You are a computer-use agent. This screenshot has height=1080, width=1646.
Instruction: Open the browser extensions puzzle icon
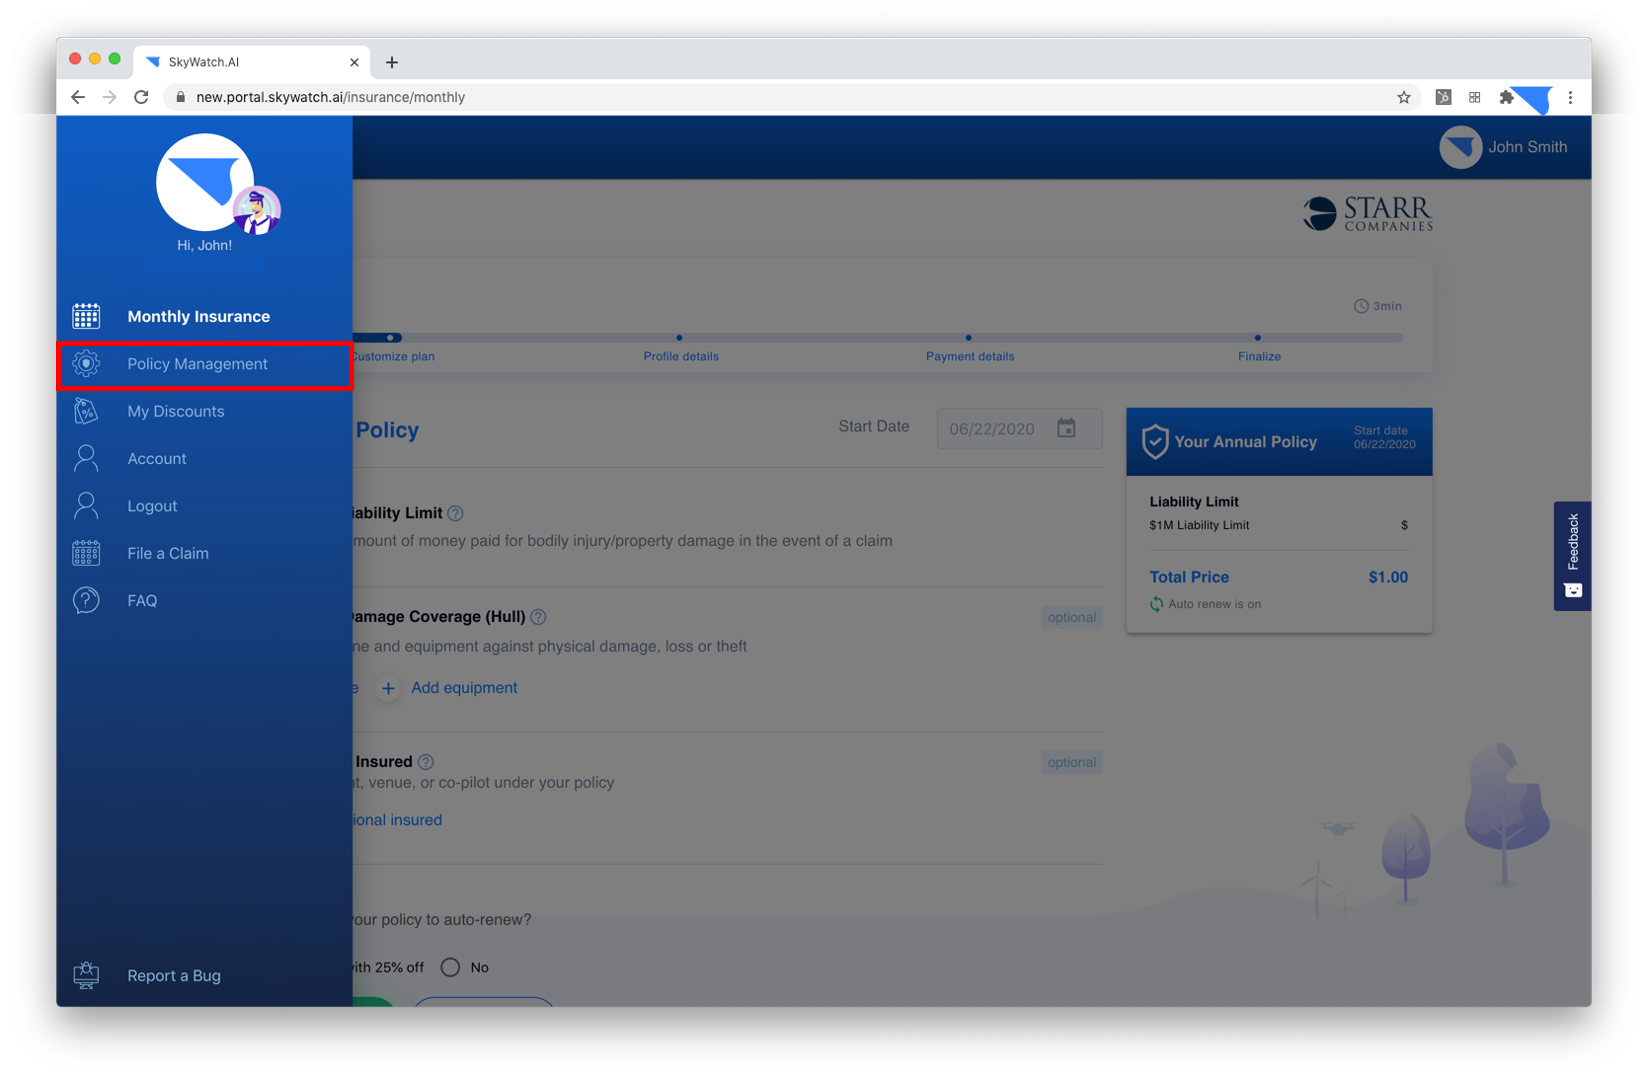pos(1506,97)
